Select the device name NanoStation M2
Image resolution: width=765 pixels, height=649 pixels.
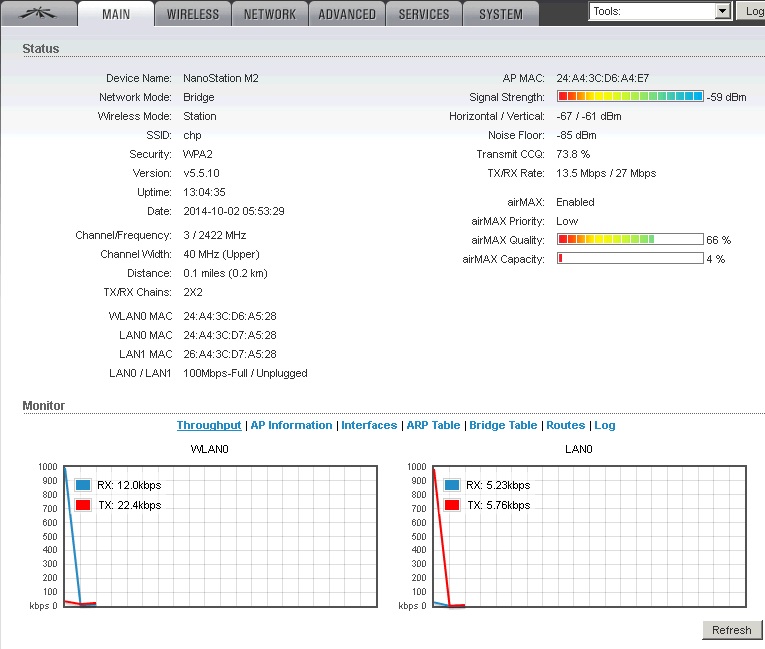point(221,78)
